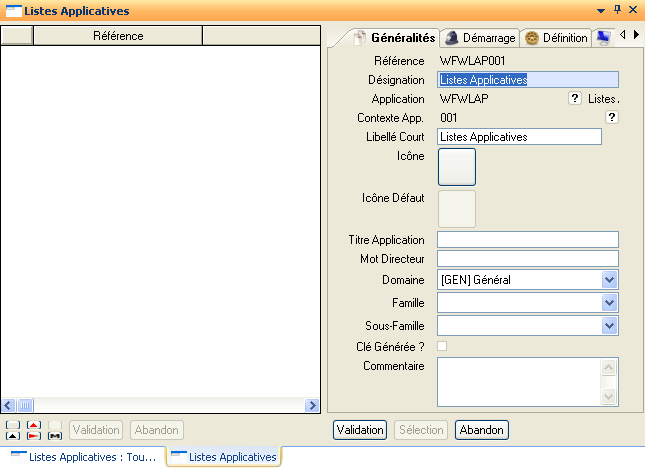This screenshot has width=645, height=469.
Task: Open the Sous-Famille dropdown list
Action: 609,325
